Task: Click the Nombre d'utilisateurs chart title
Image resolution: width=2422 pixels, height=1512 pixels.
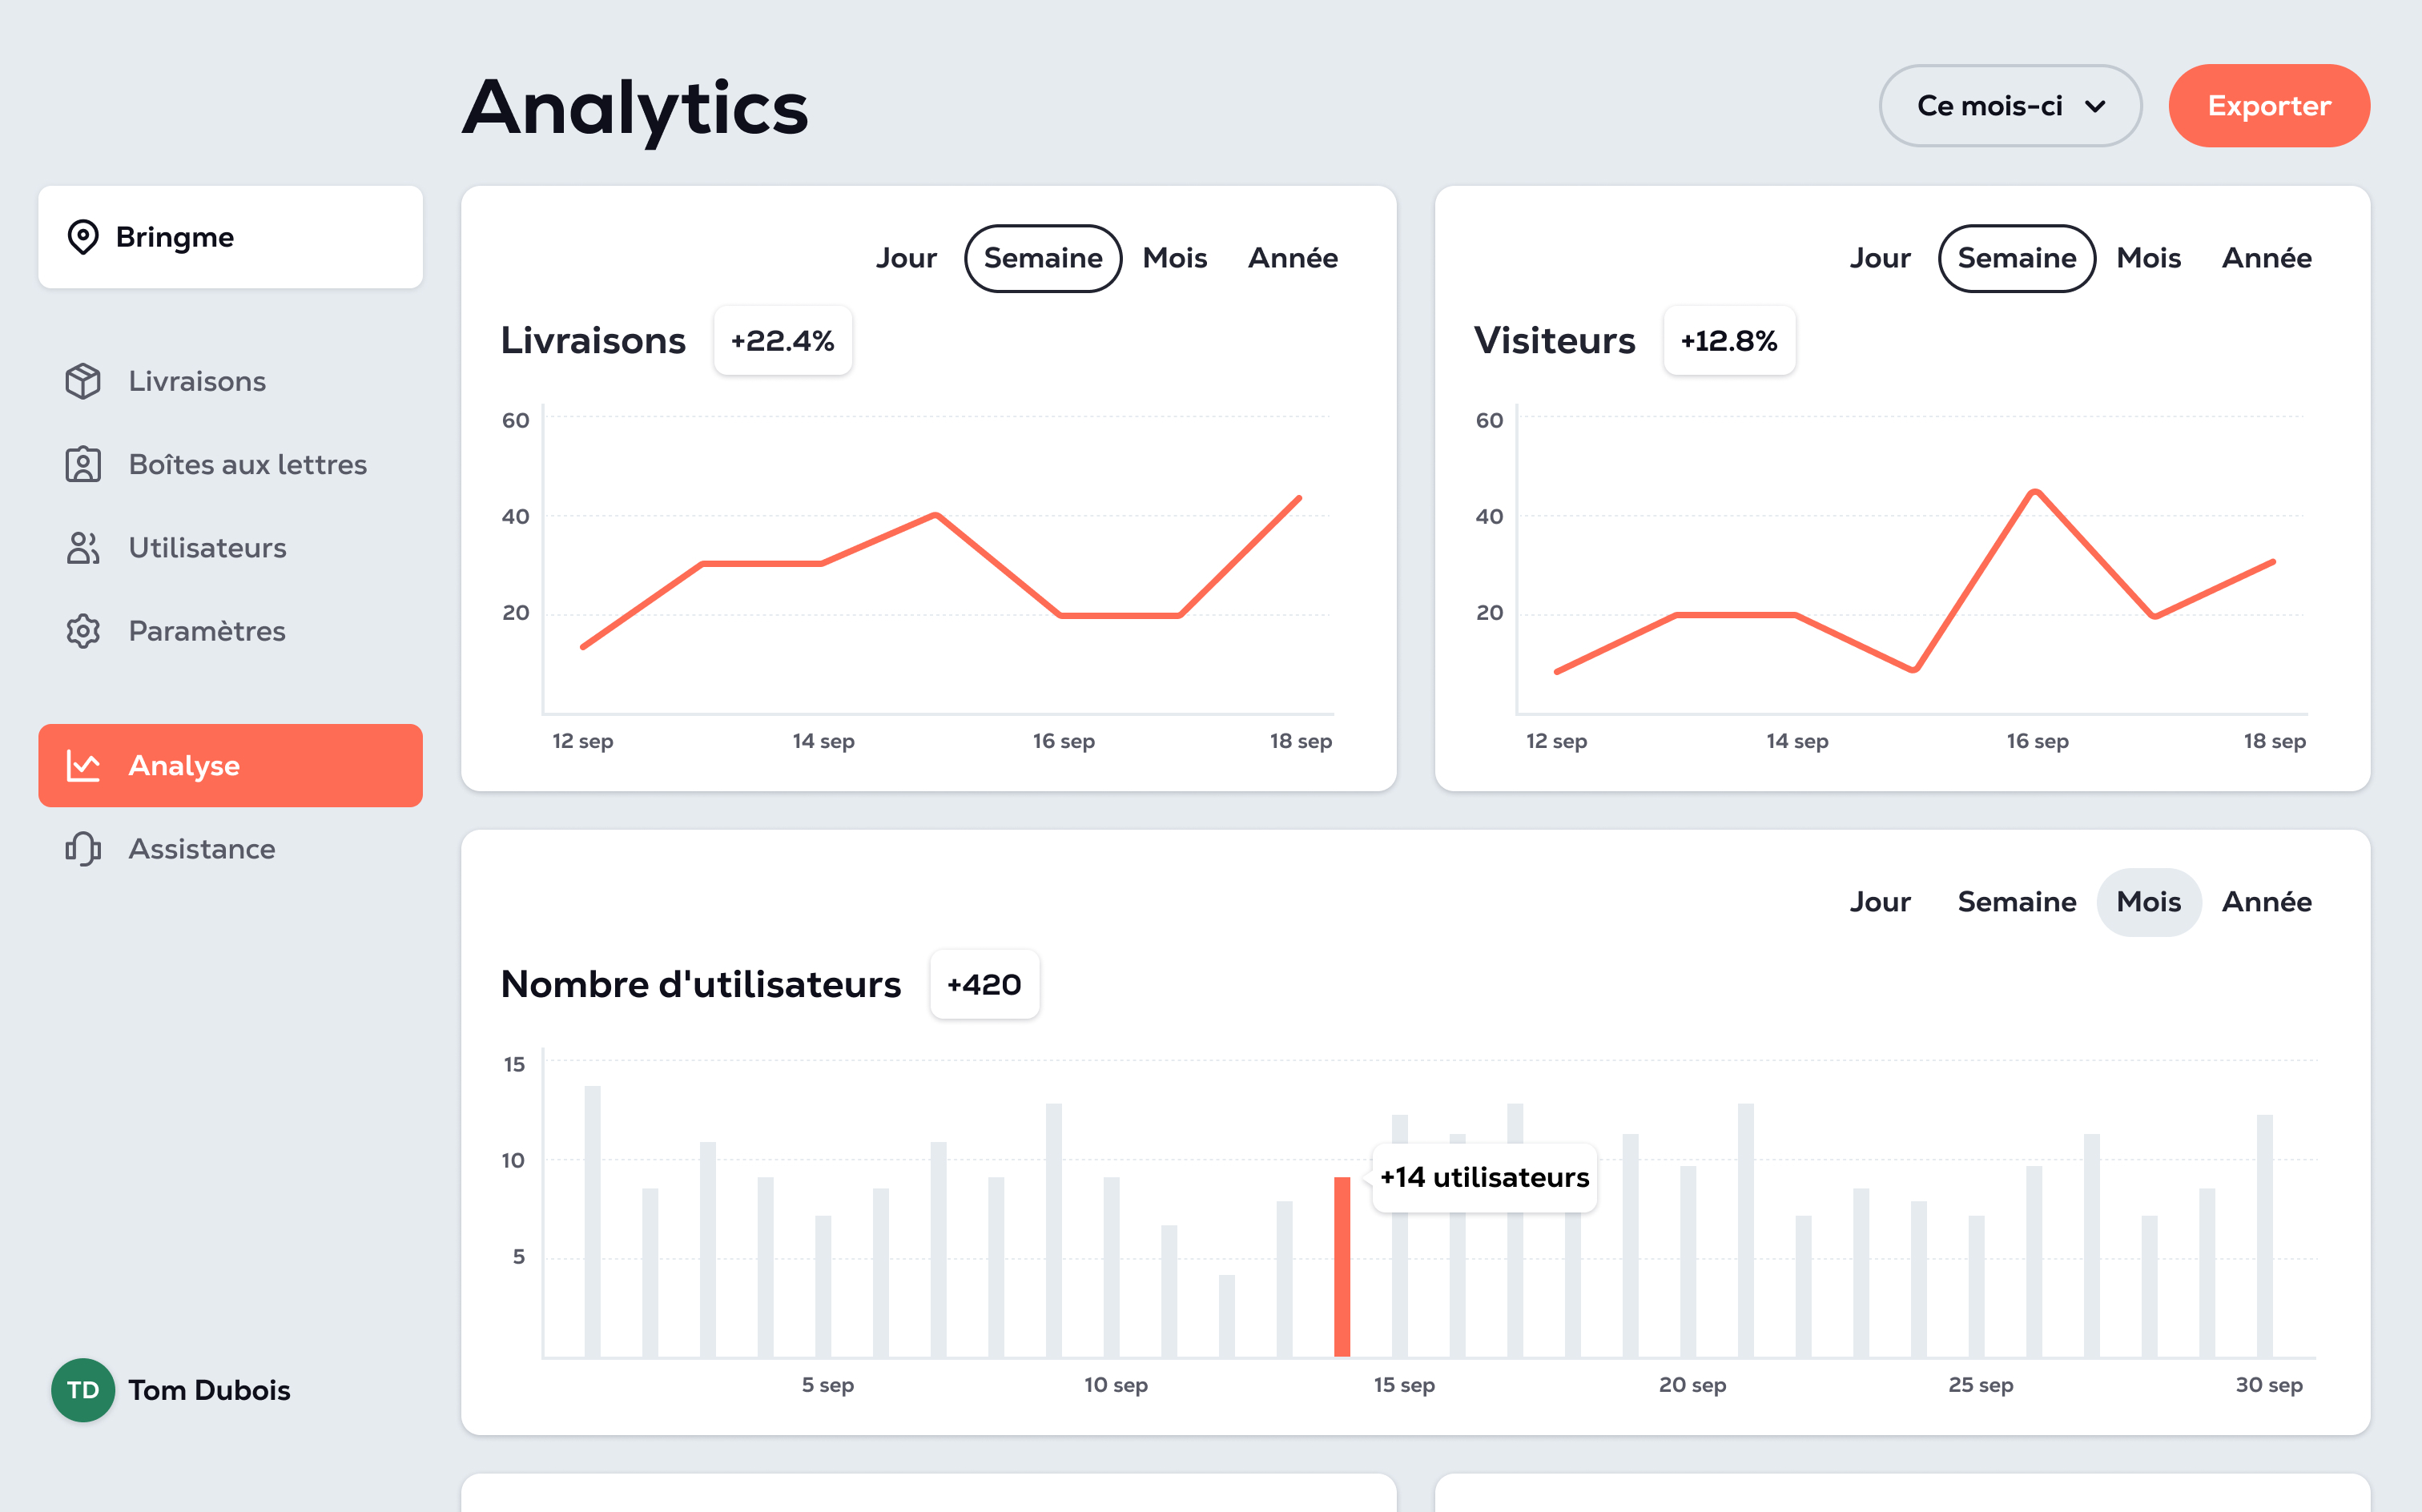Action: tap(701, 985)
